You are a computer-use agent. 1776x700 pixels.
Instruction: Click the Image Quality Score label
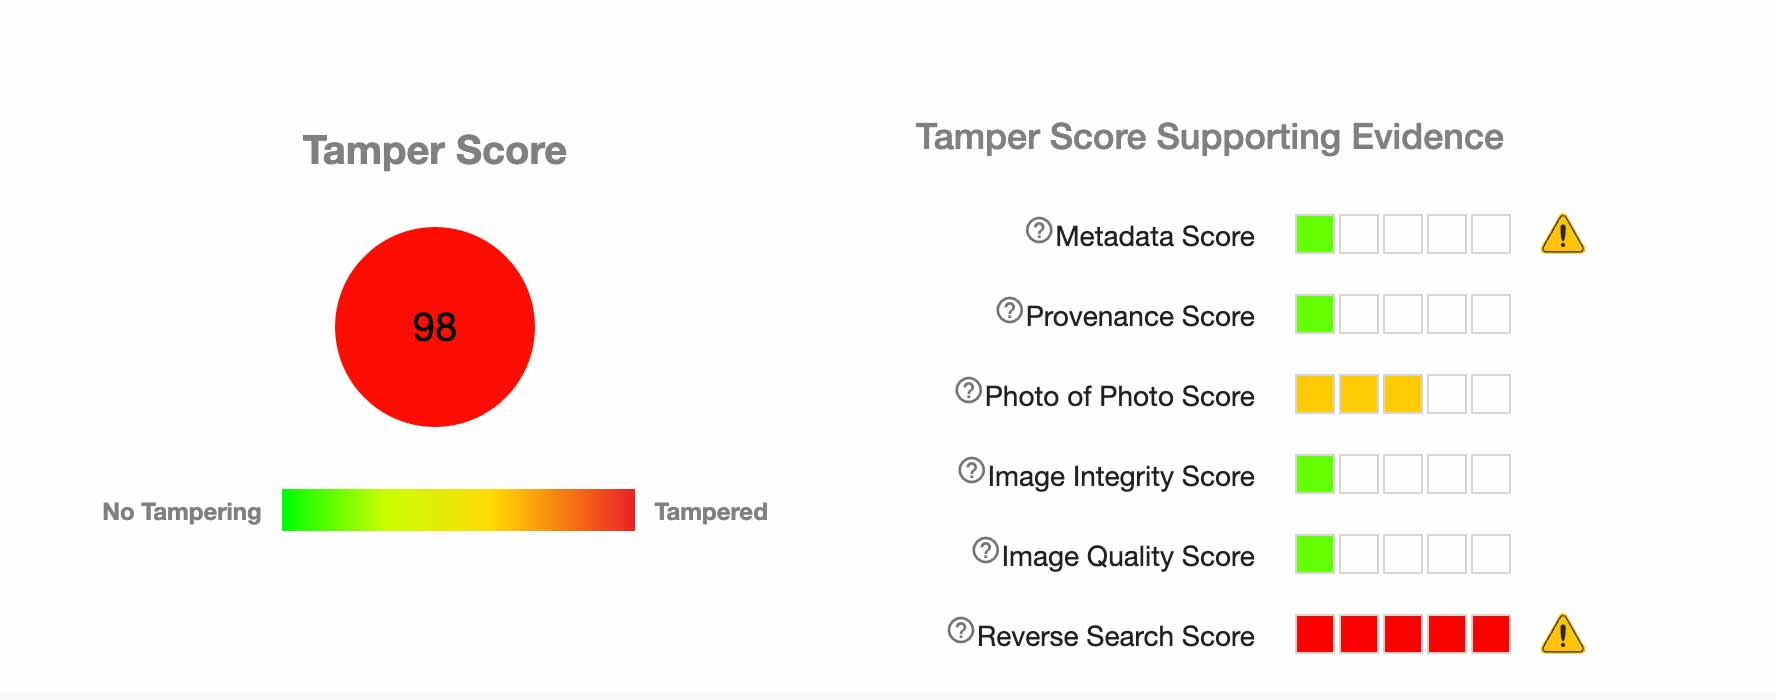pos(1127,556)
